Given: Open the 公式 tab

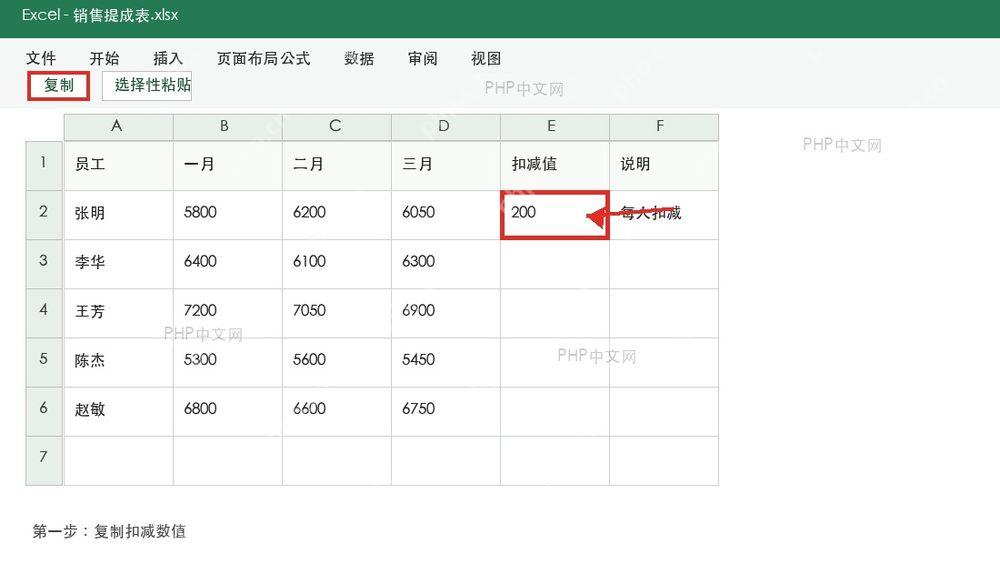Looking at the screenshot, I should tap(295, 59).
